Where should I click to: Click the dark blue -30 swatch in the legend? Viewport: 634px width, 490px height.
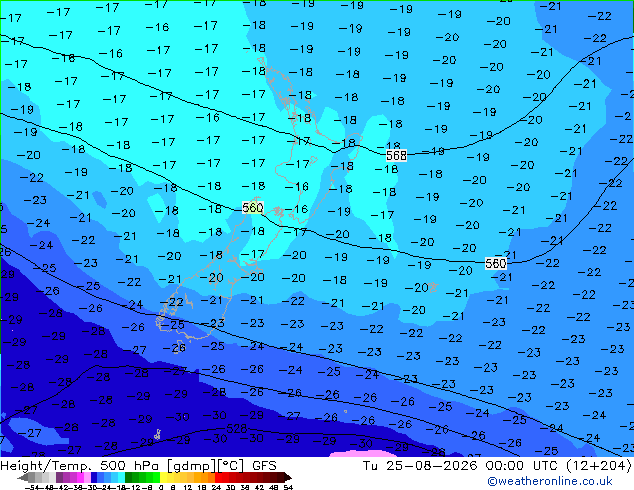pyautogui.click(x=94, y=478)
